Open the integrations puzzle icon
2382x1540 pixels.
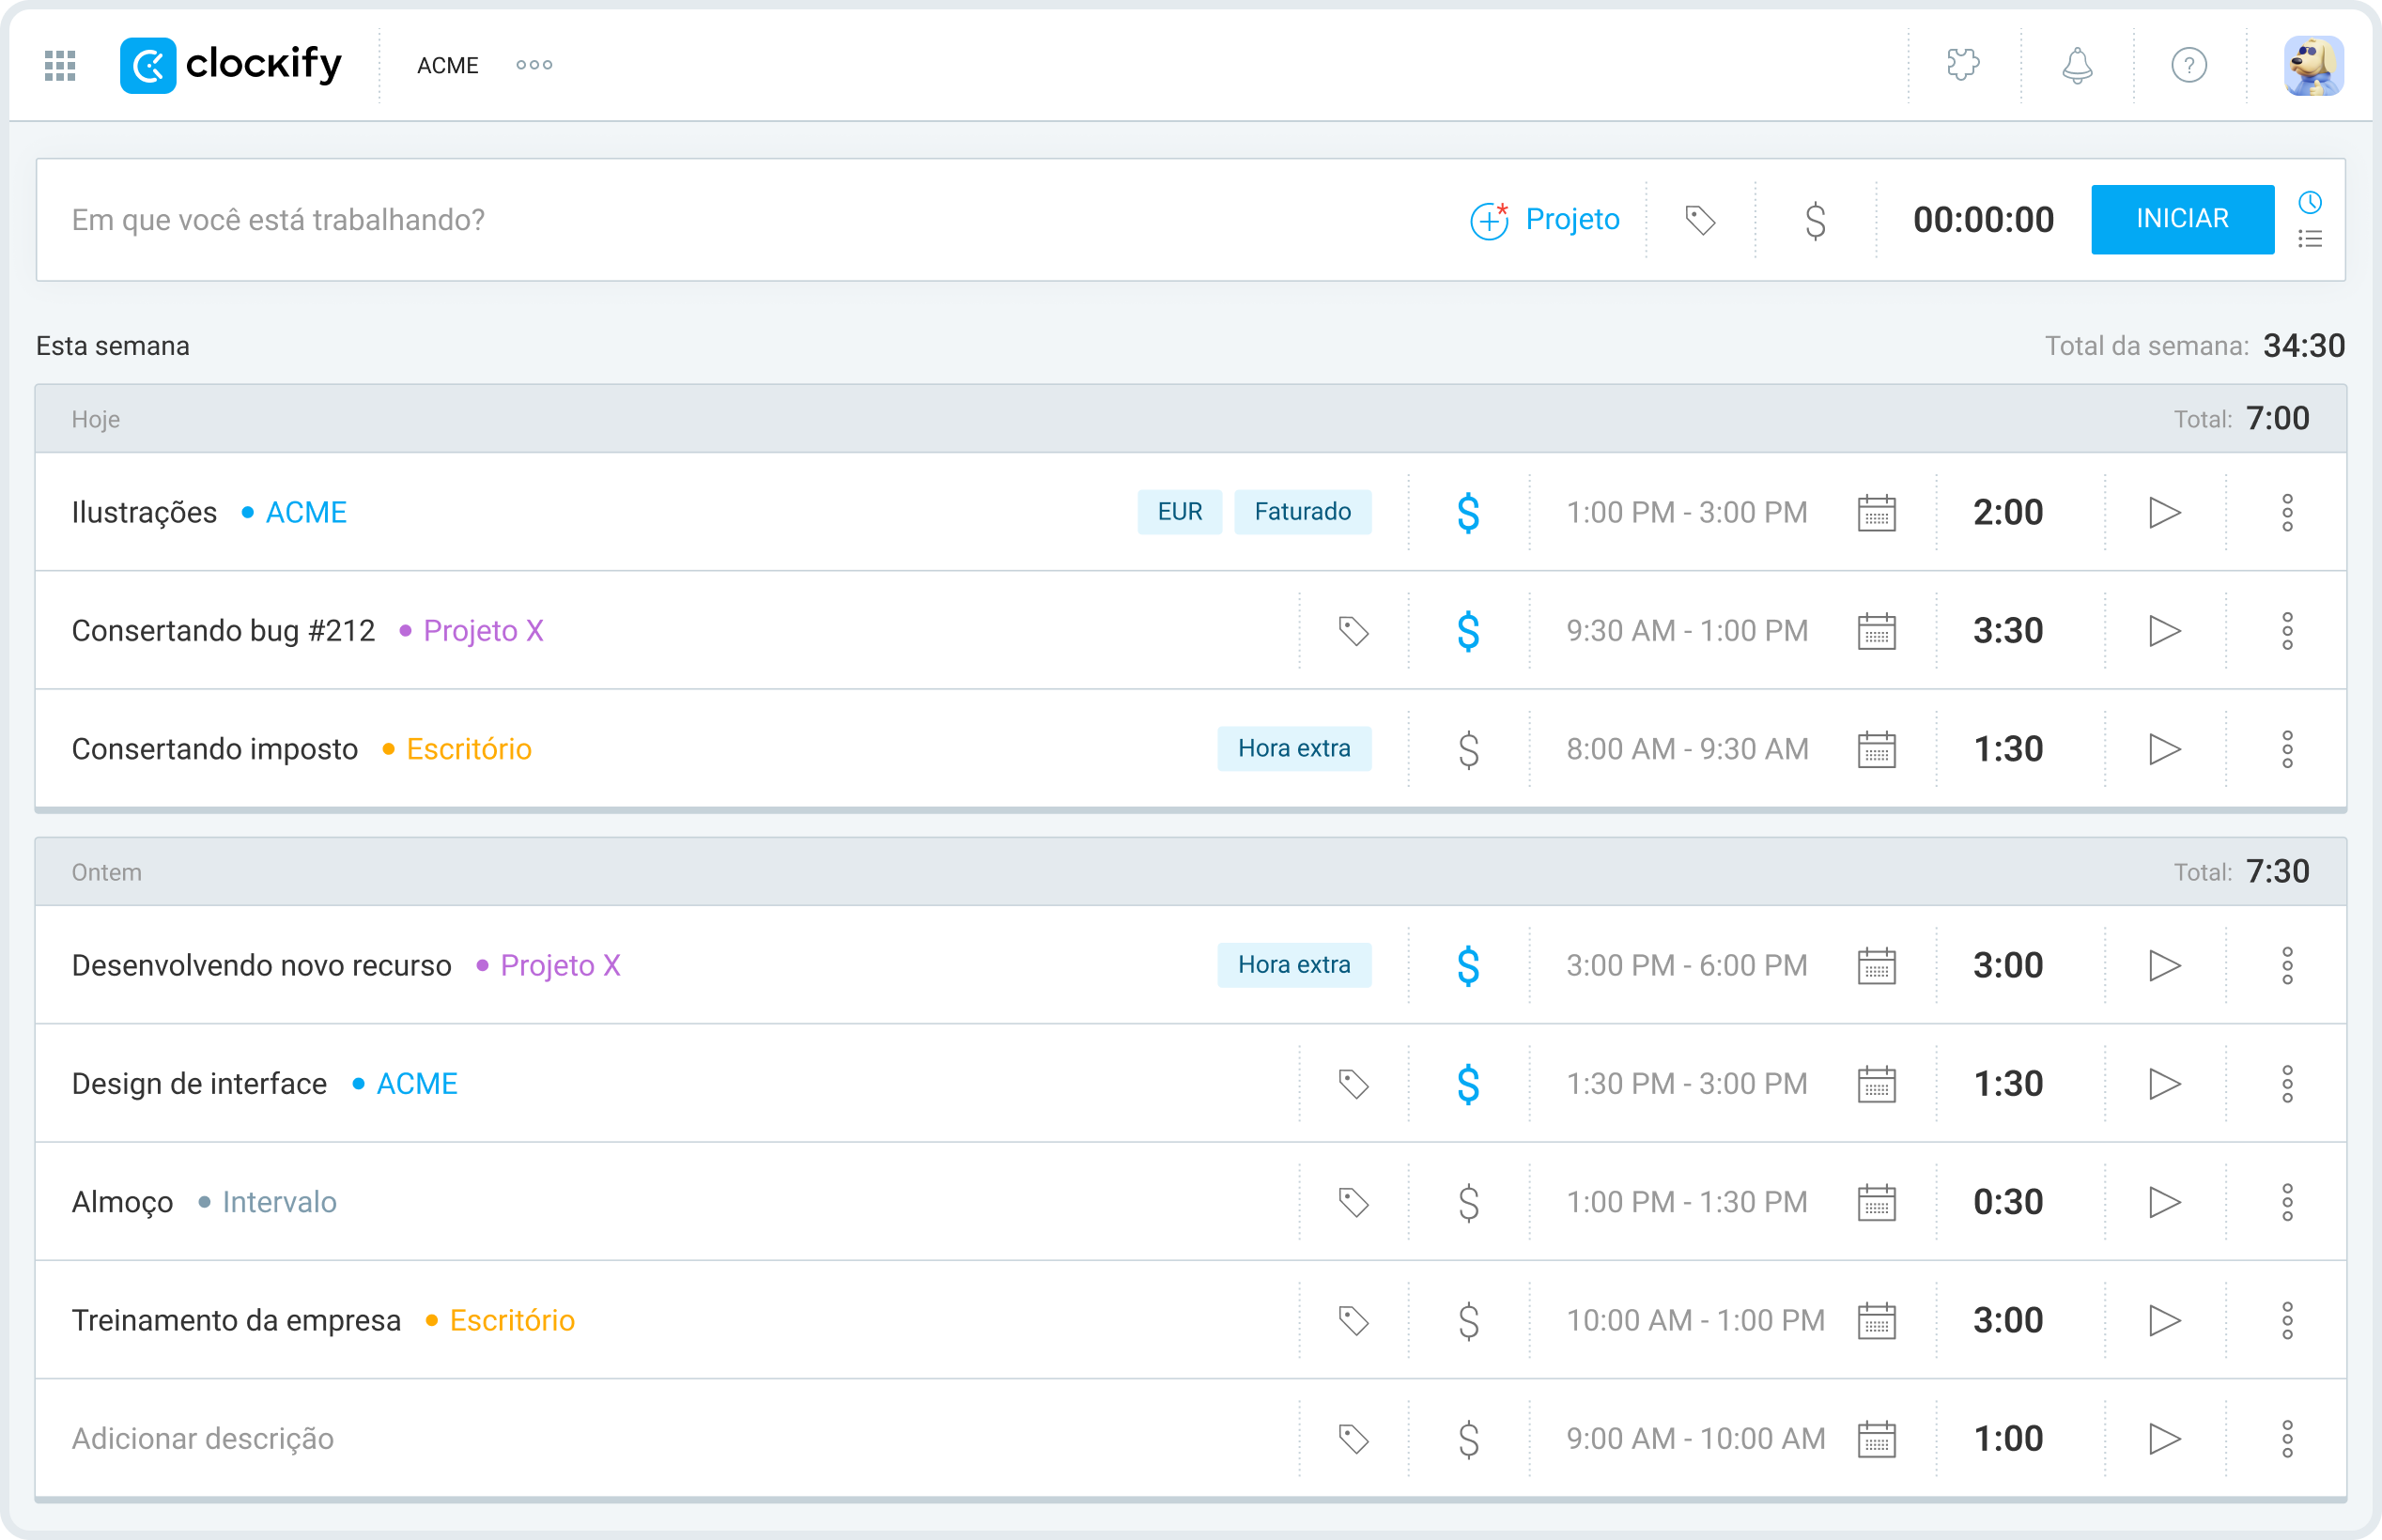click(x=1963, y=66)
